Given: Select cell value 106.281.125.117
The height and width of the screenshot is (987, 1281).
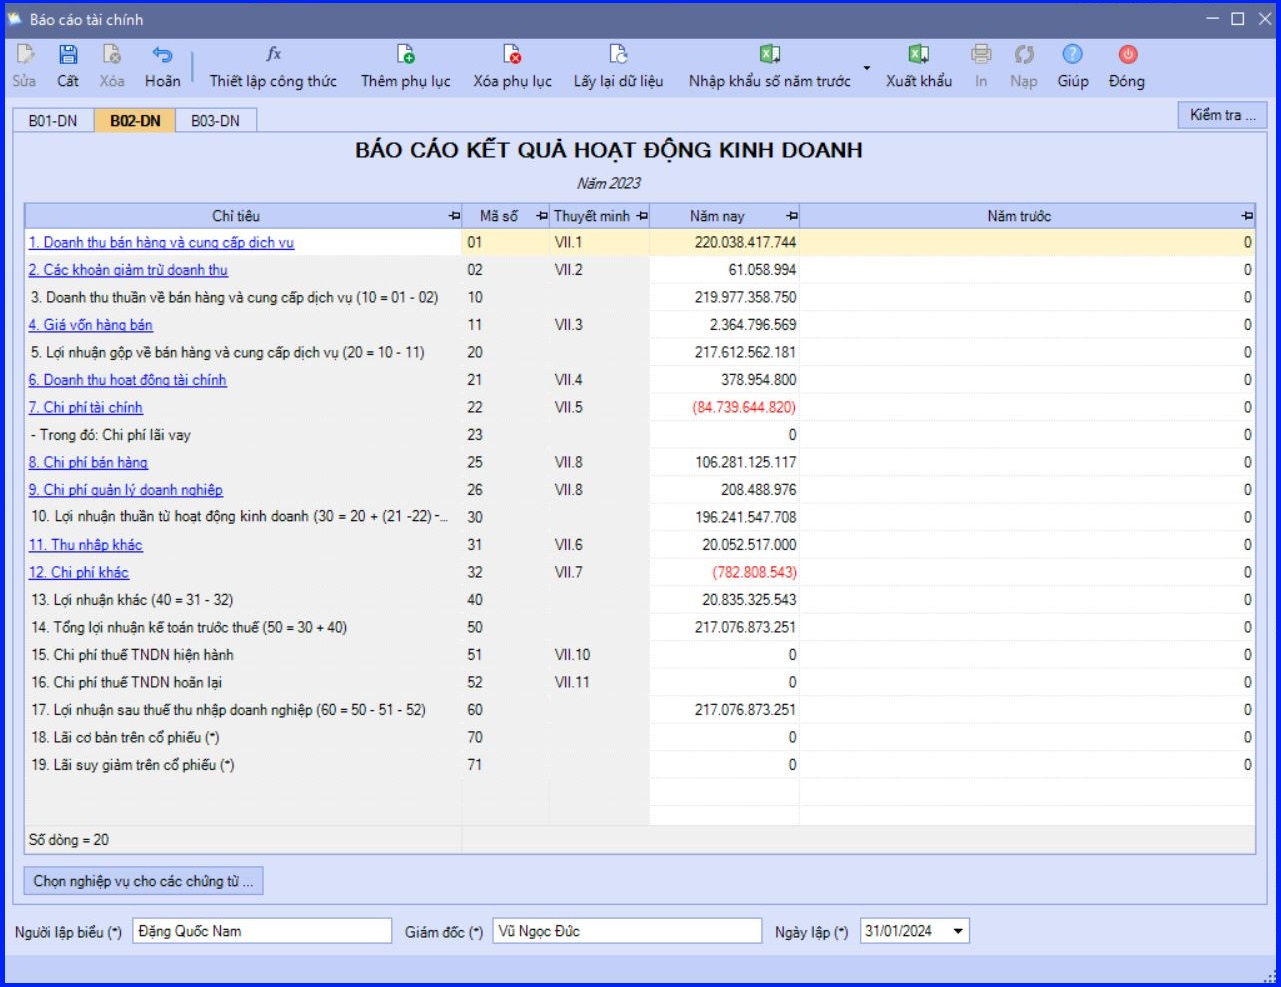Looking at the screenshot, I should [x=745, y=462].
